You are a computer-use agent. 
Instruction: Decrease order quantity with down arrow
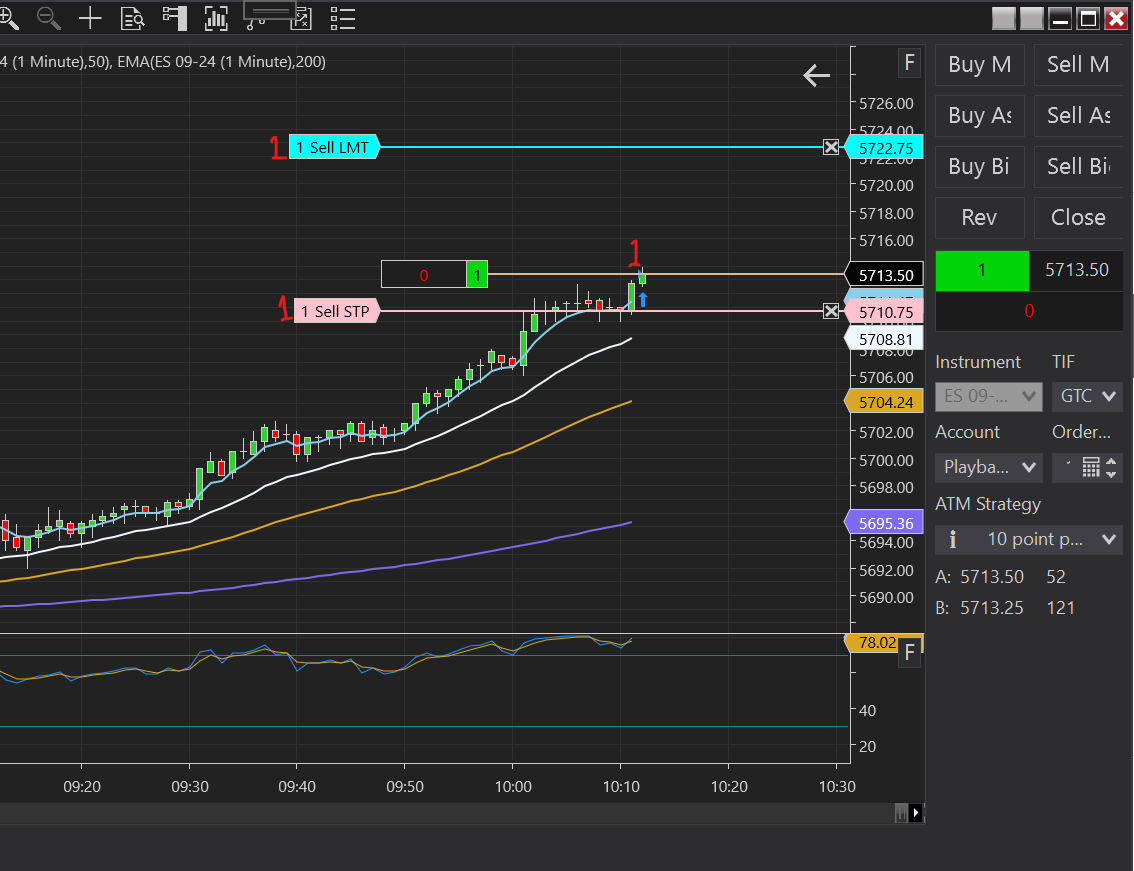click(1112, 474)
